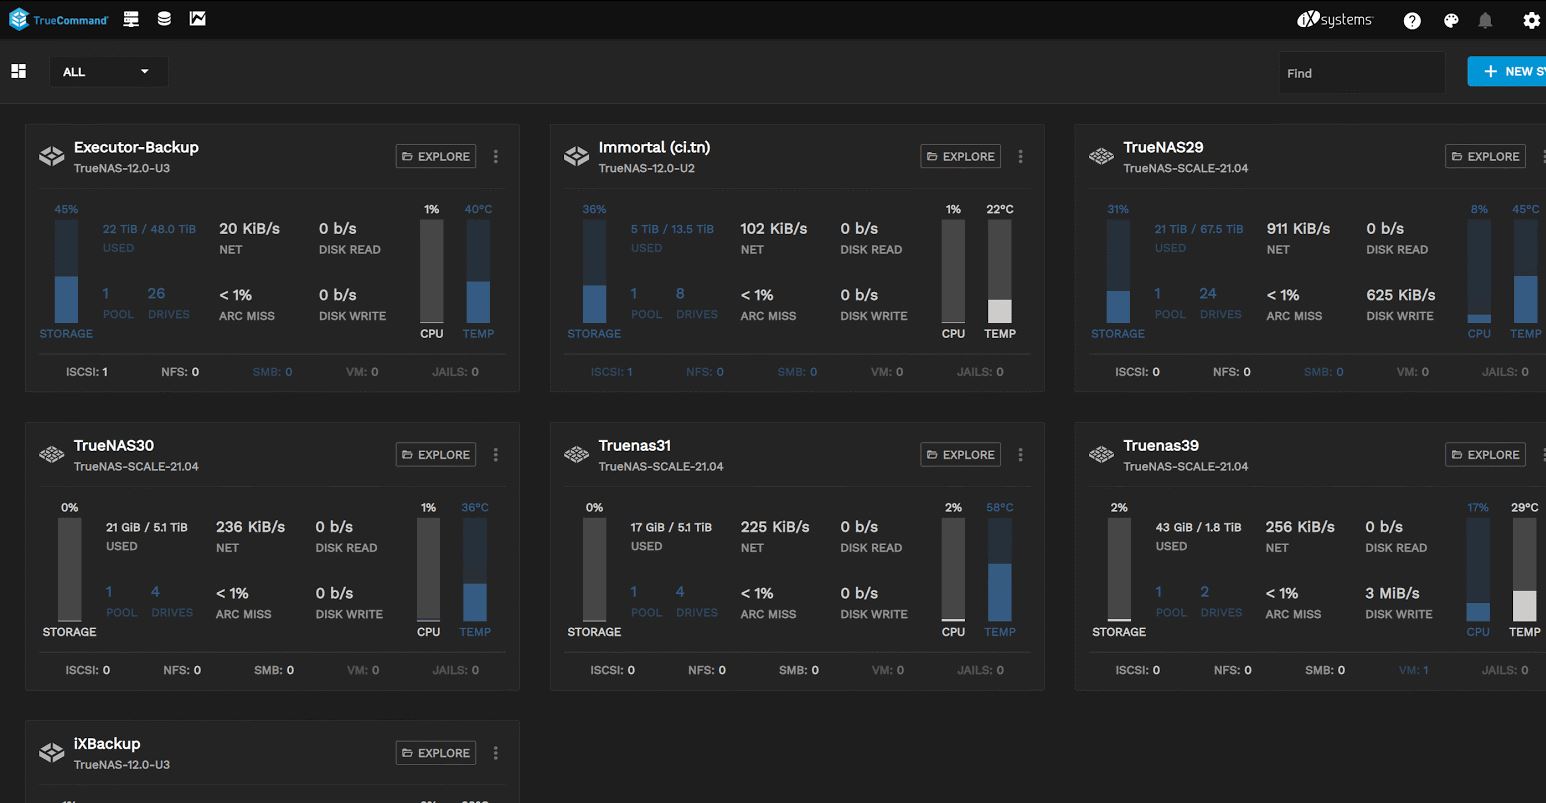
Task: Click the iXBackup system icon
Action: 51,753
